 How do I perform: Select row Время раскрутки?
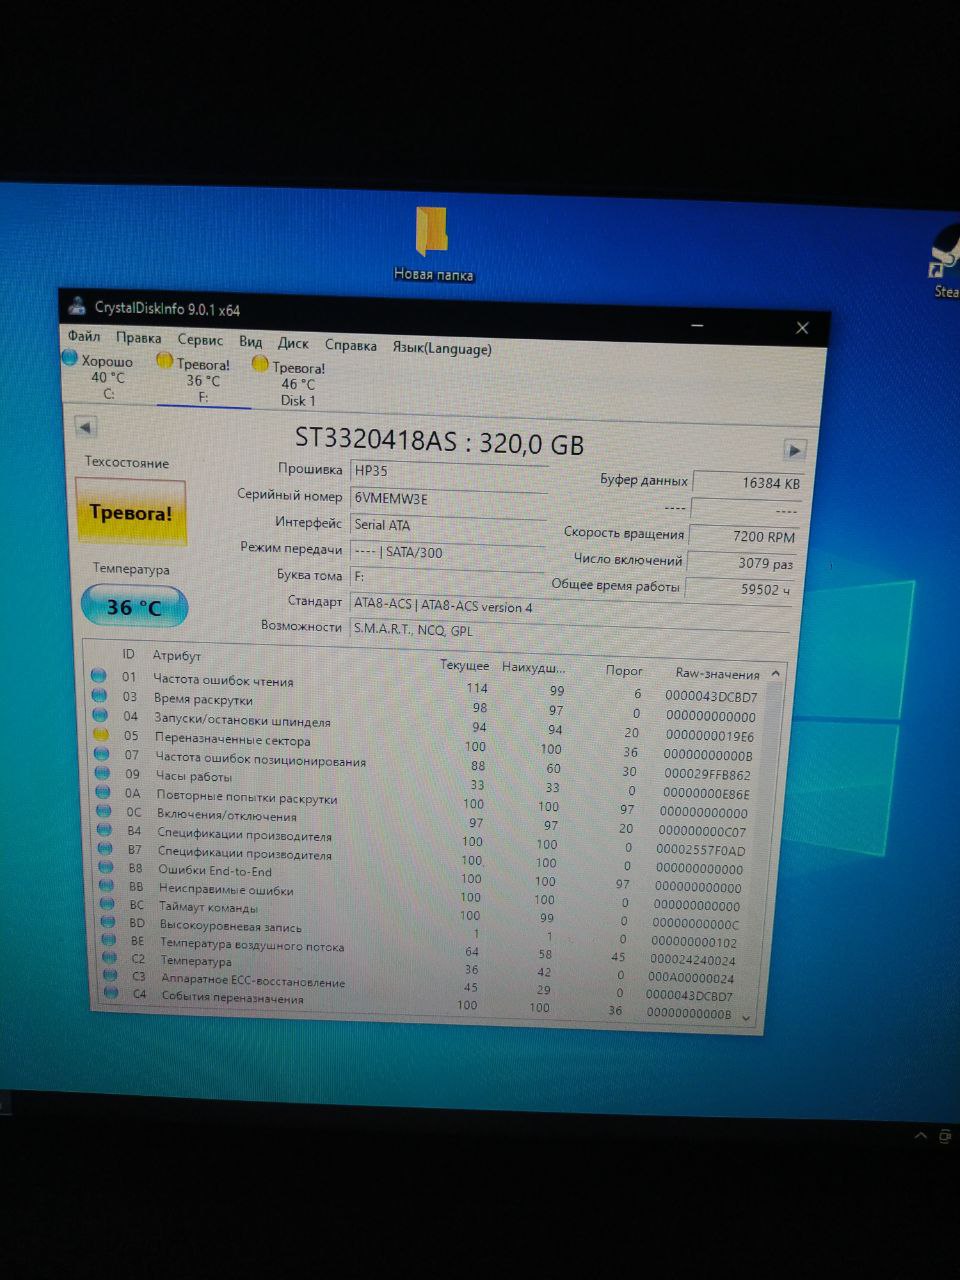click(427, 705)
